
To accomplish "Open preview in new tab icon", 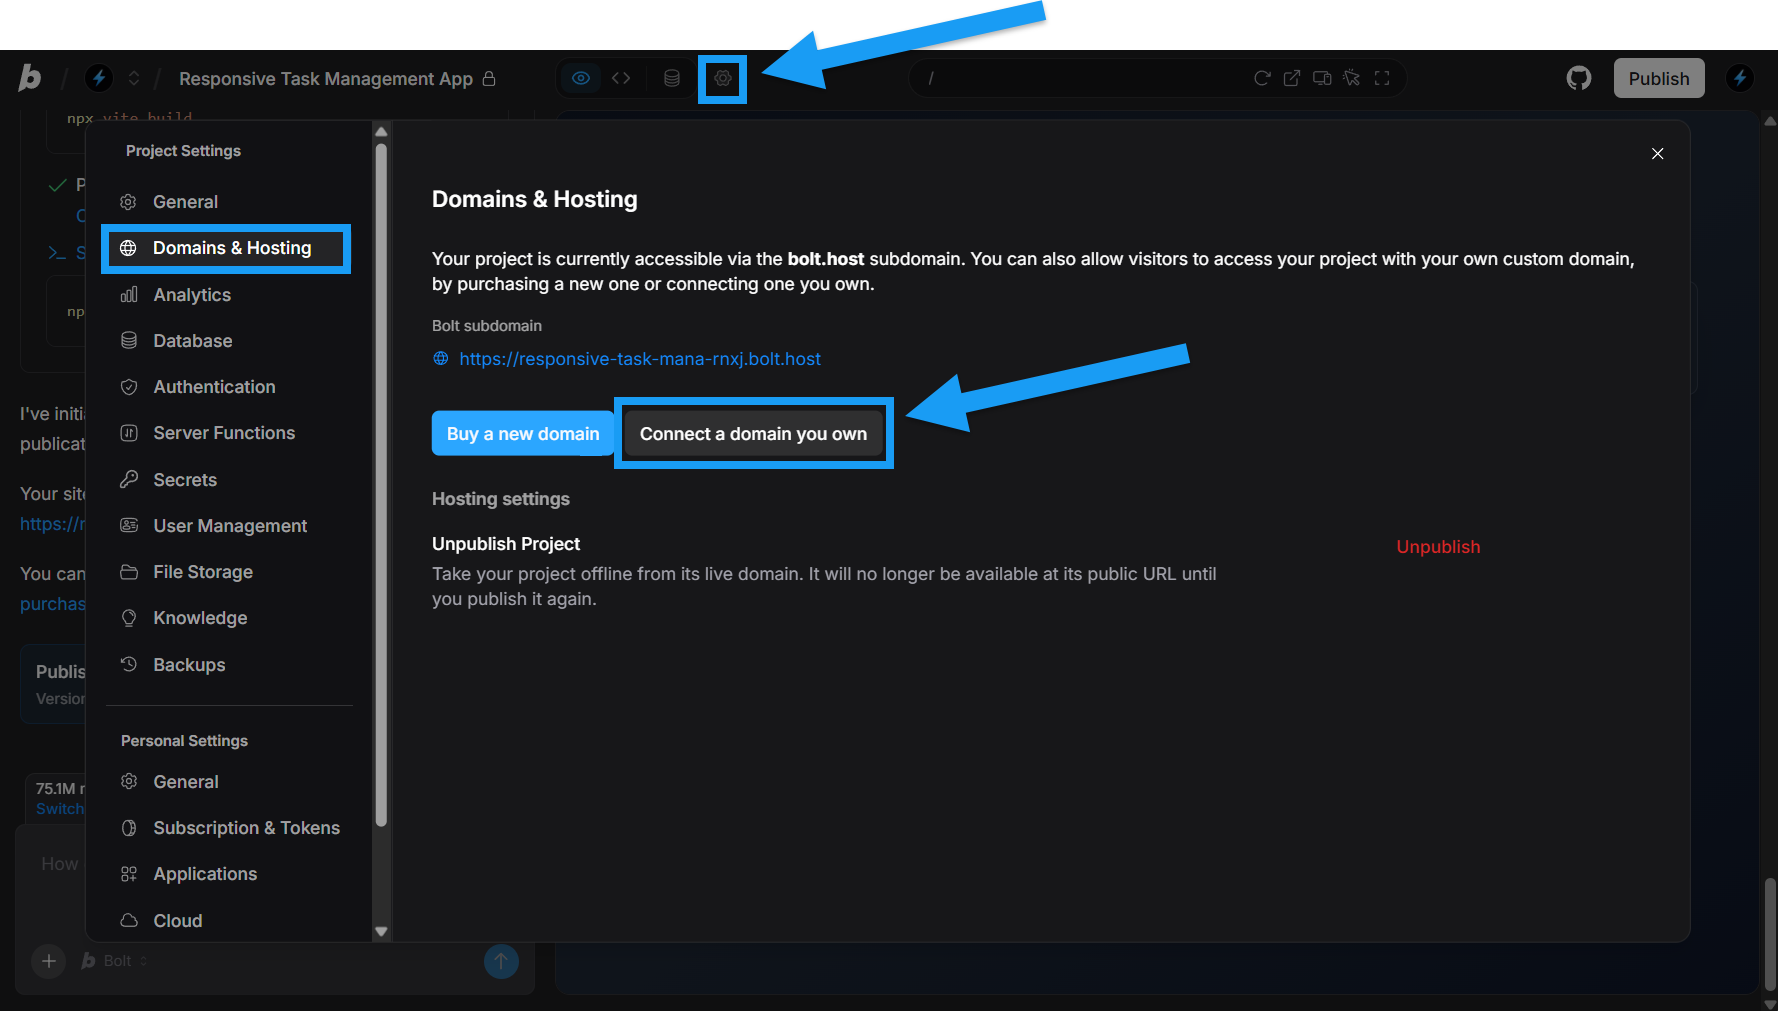I will (1292, 78).
